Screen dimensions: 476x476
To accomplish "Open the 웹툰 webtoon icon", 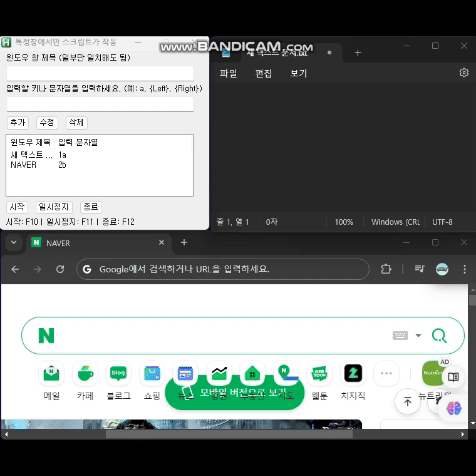I will click(319, 373).
